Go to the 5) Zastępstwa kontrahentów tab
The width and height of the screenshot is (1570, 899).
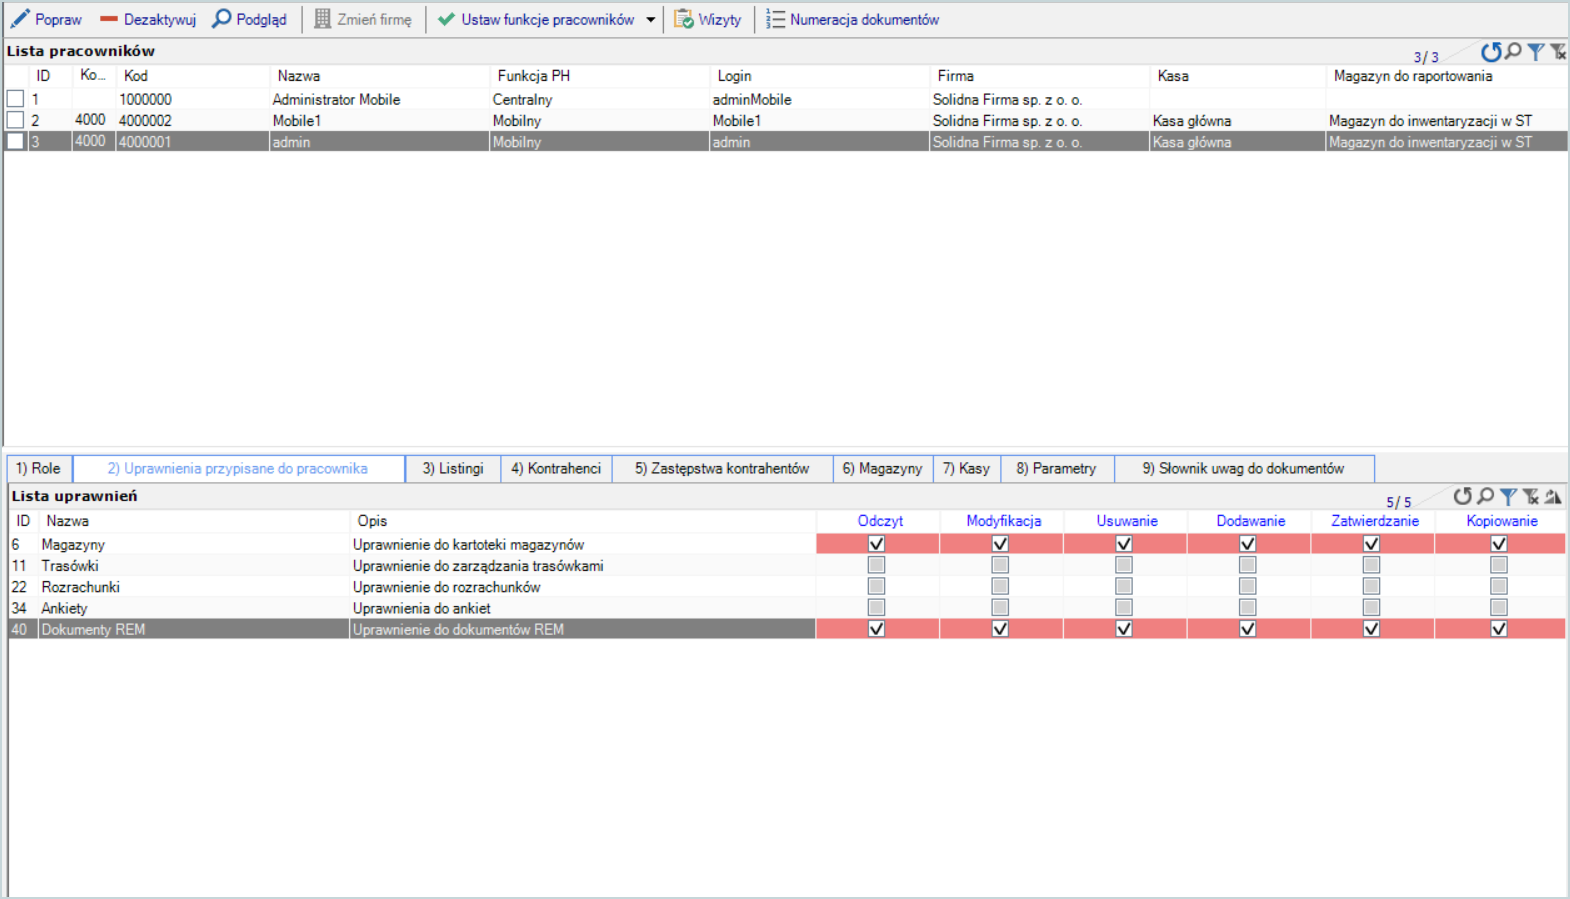[x=722, y=468]
